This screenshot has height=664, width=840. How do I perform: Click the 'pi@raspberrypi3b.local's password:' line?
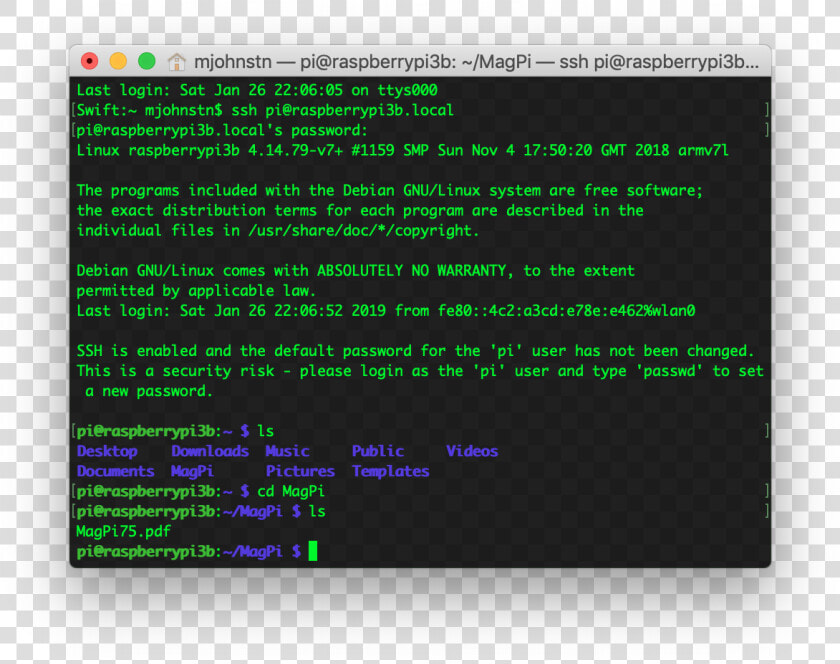coord(222,131)
